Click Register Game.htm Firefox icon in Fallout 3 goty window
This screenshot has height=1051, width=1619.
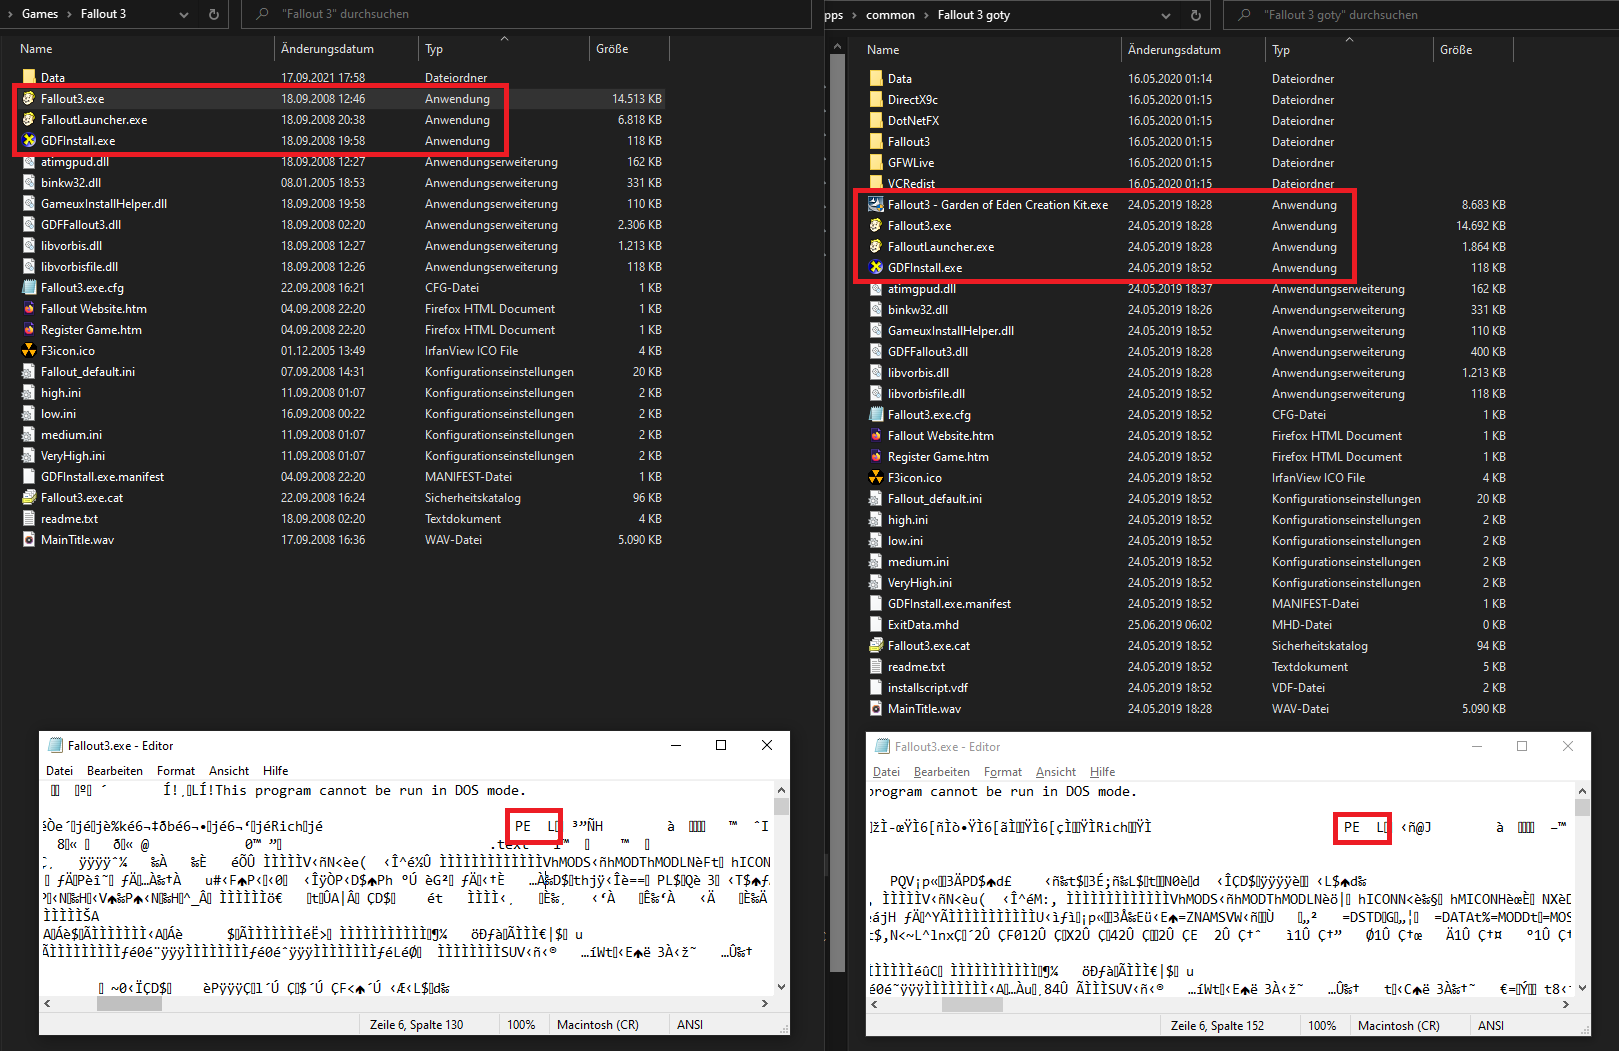[876, 456]
